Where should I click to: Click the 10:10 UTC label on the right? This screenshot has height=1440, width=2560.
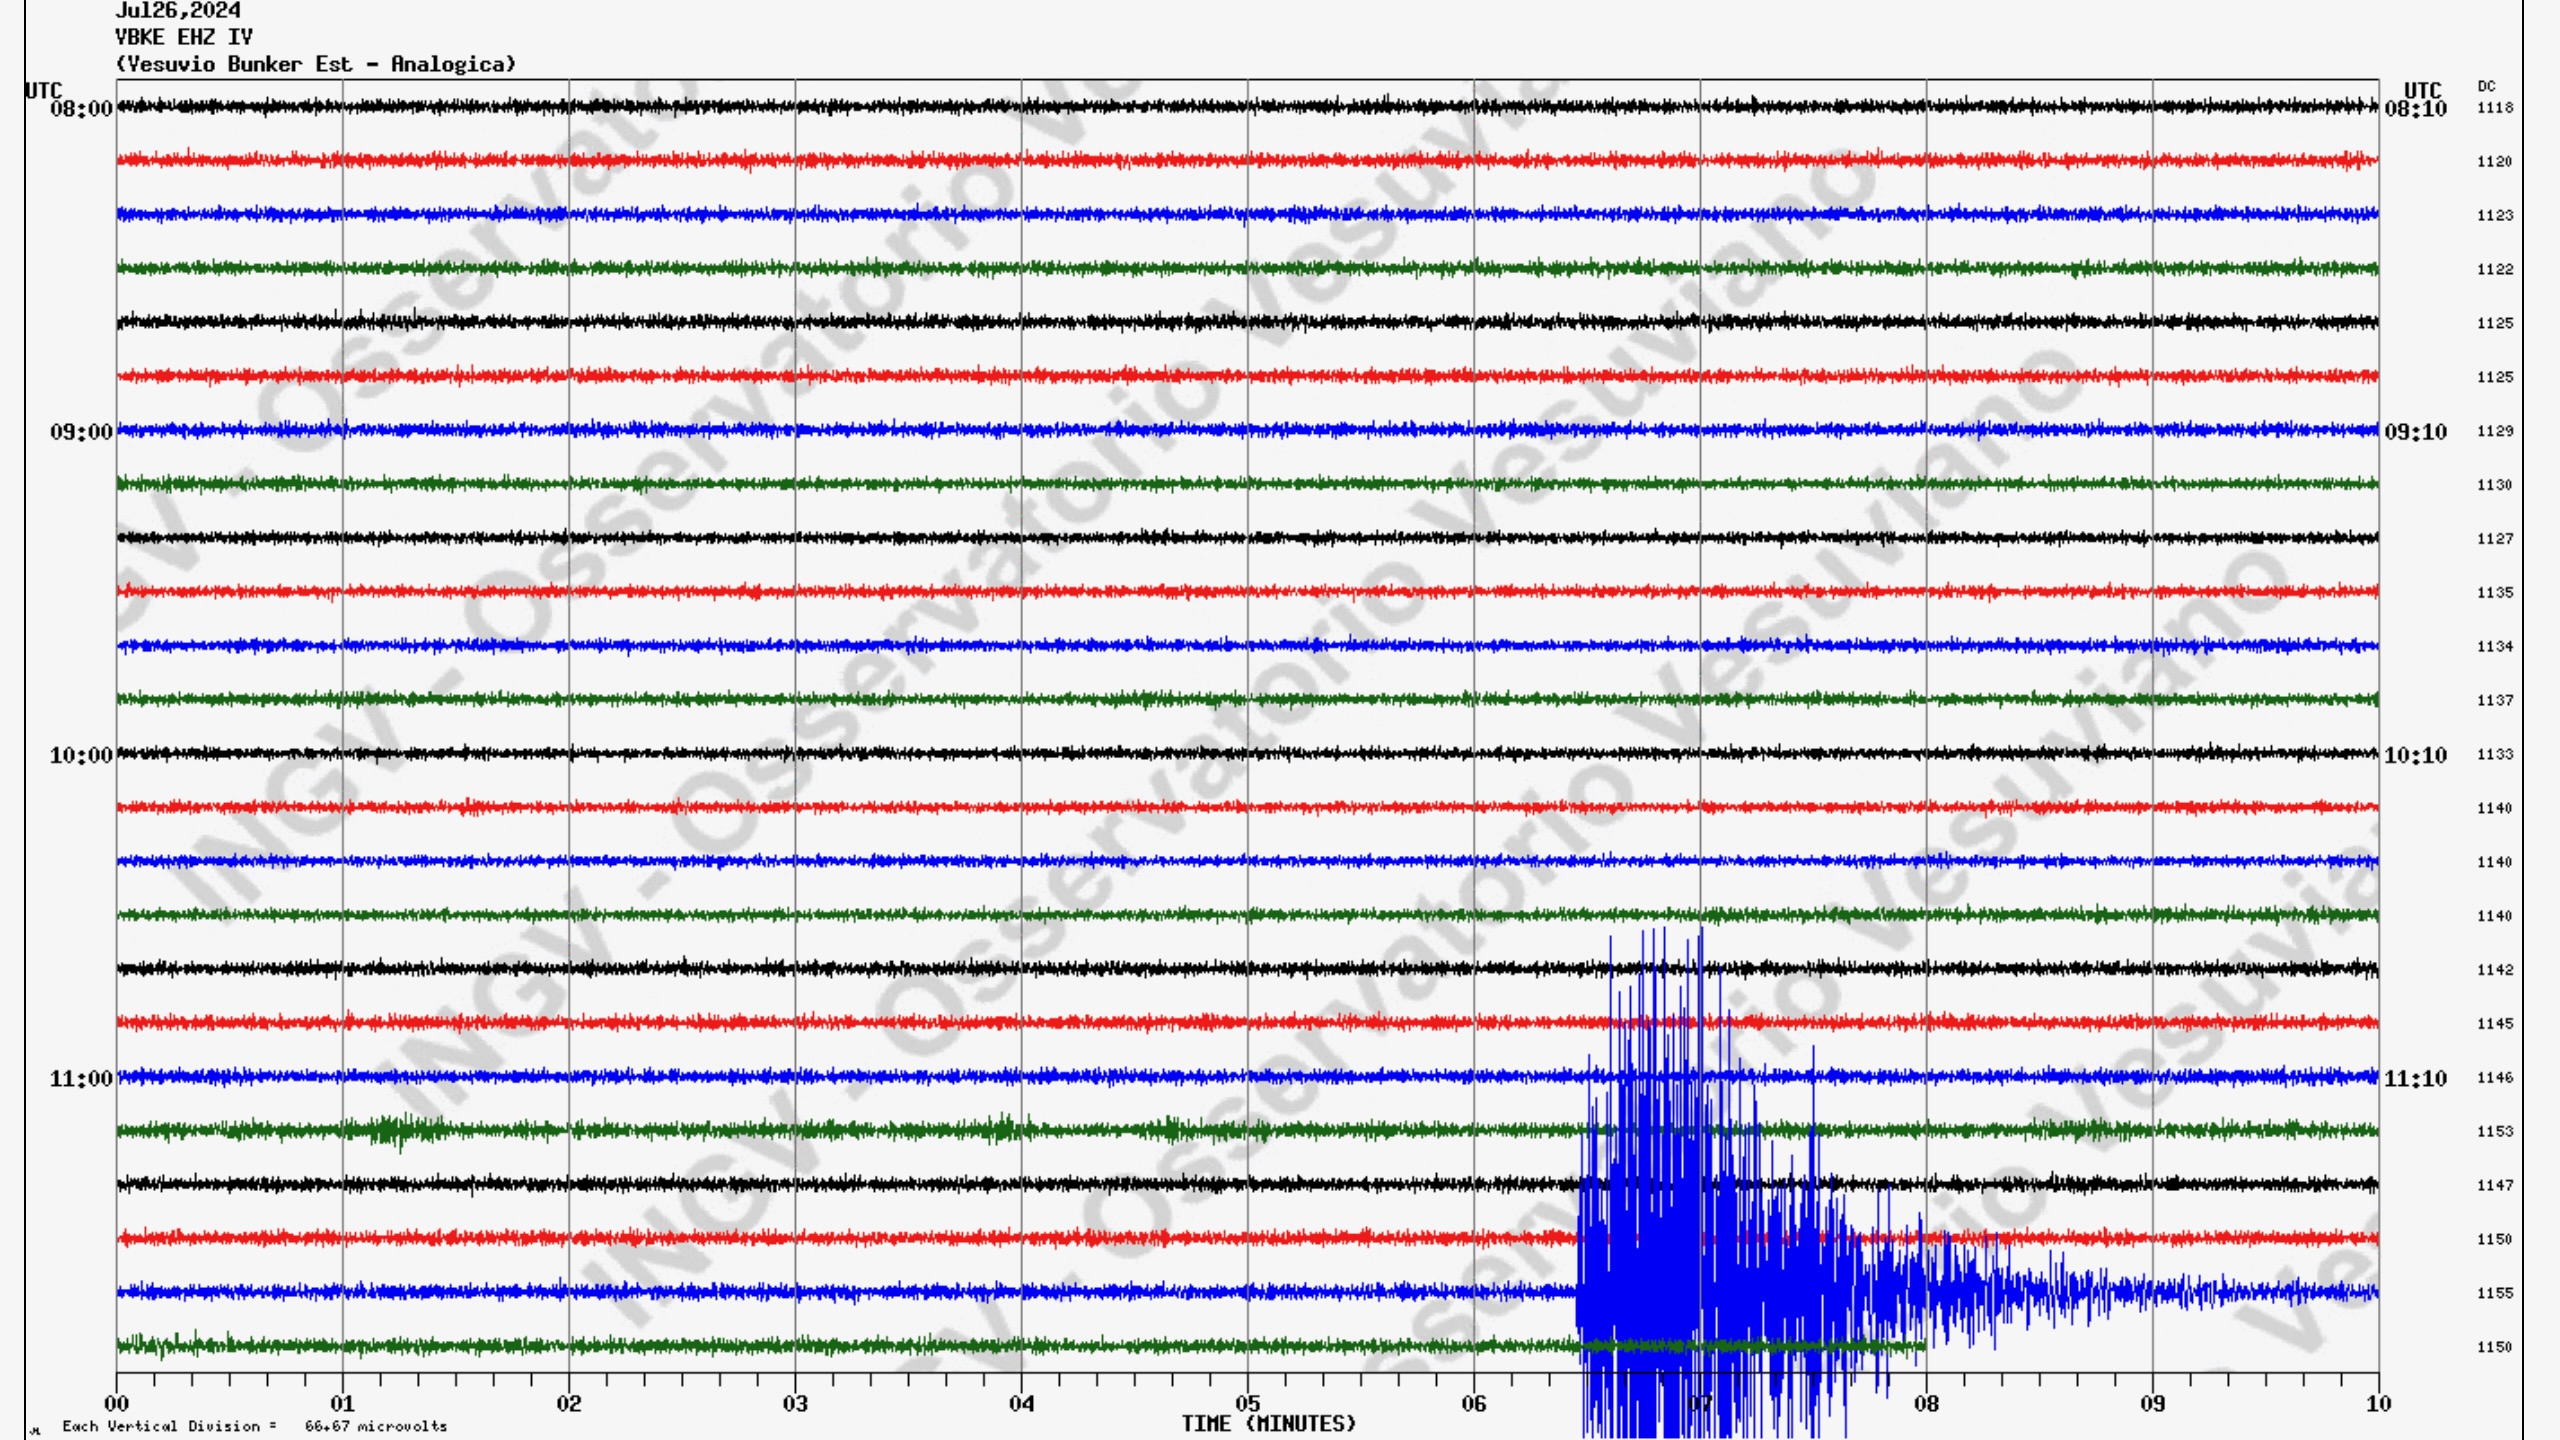[2415, 756]
